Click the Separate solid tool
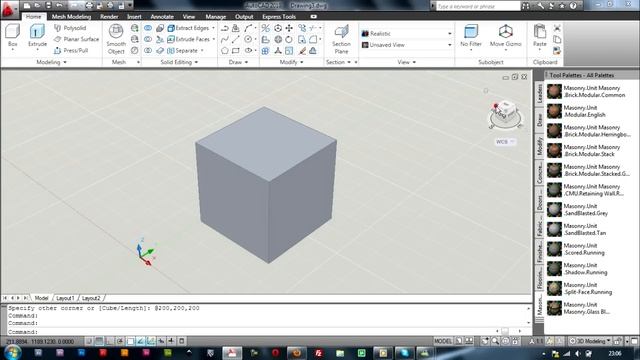640x360 pixels. (182, 51)
